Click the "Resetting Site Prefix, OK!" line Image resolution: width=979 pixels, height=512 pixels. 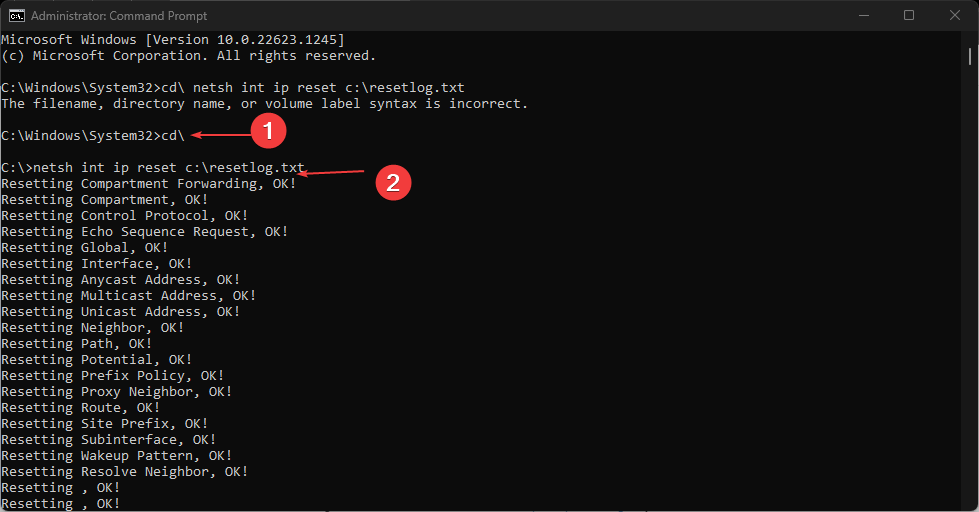coord(104,423)
